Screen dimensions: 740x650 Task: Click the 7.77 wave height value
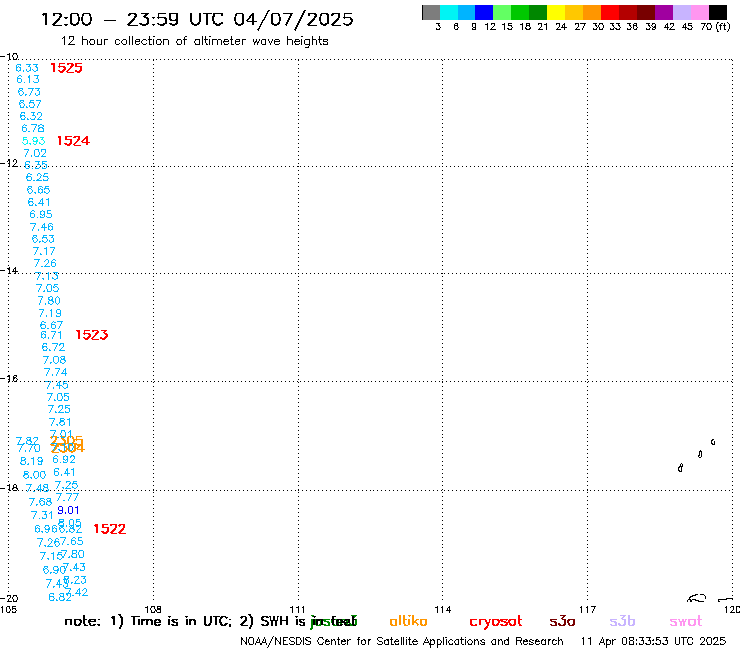(x=67, y=497)
